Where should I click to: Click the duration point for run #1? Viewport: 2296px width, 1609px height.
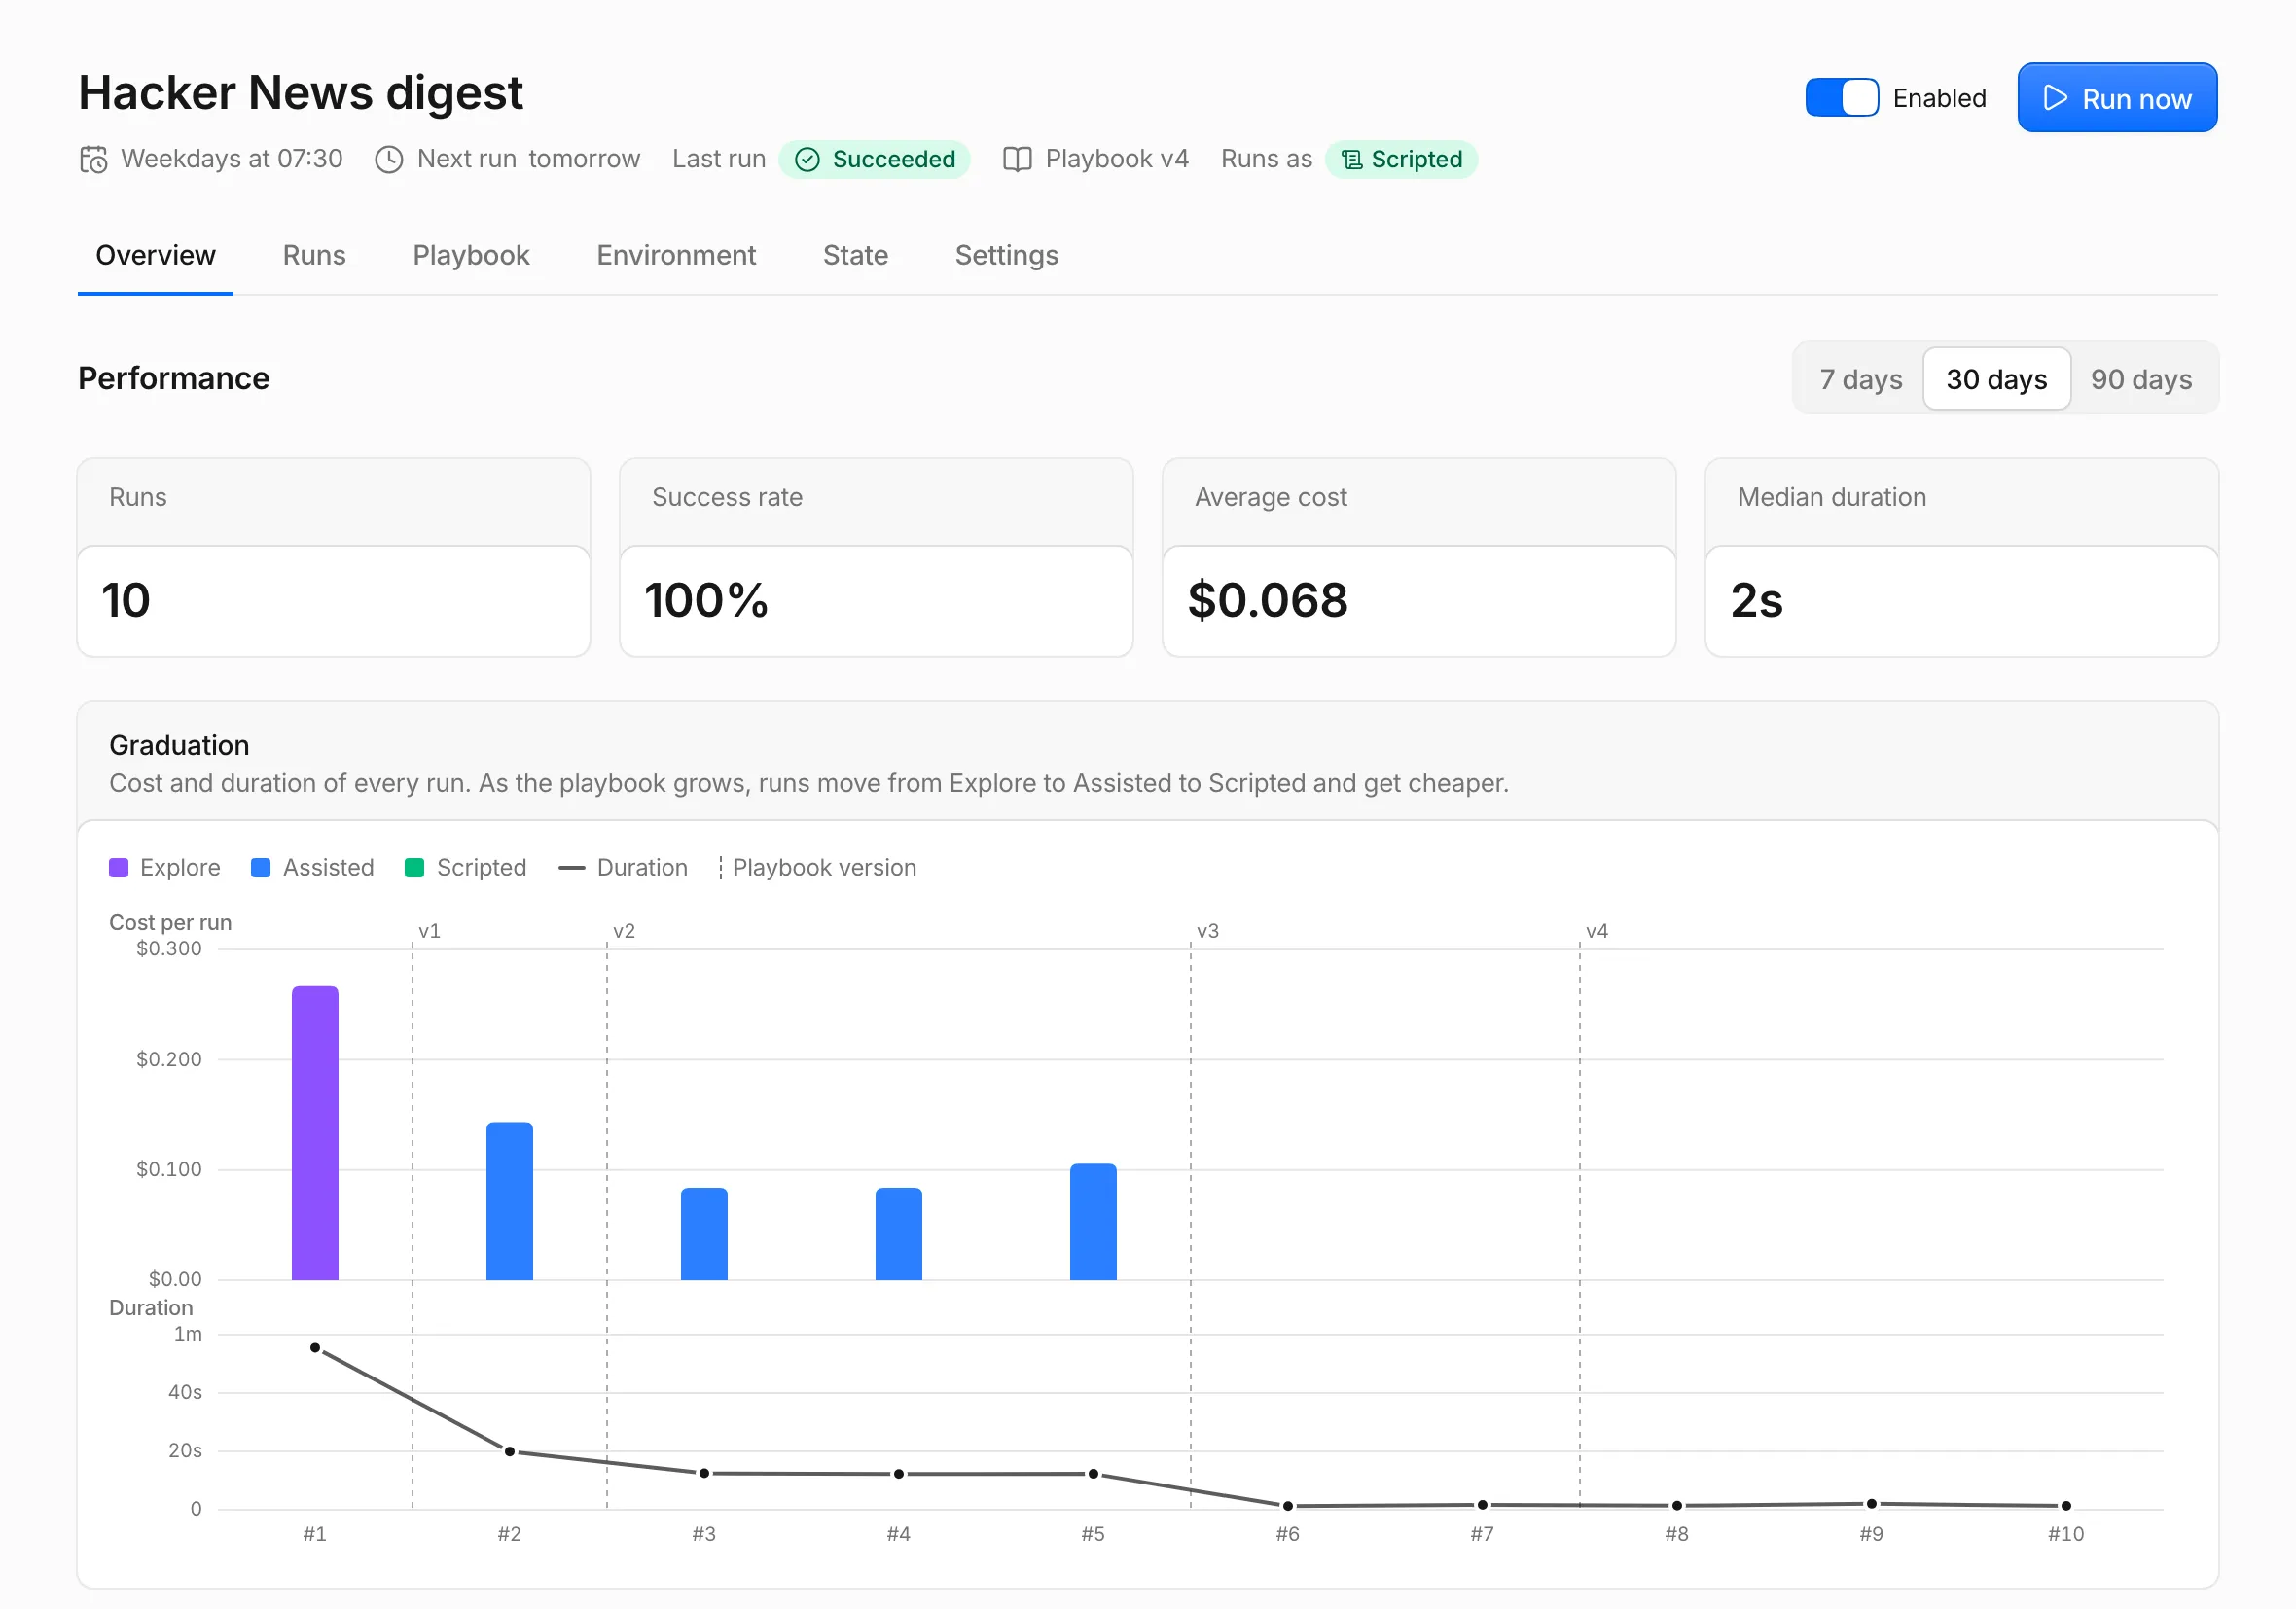315,1348
